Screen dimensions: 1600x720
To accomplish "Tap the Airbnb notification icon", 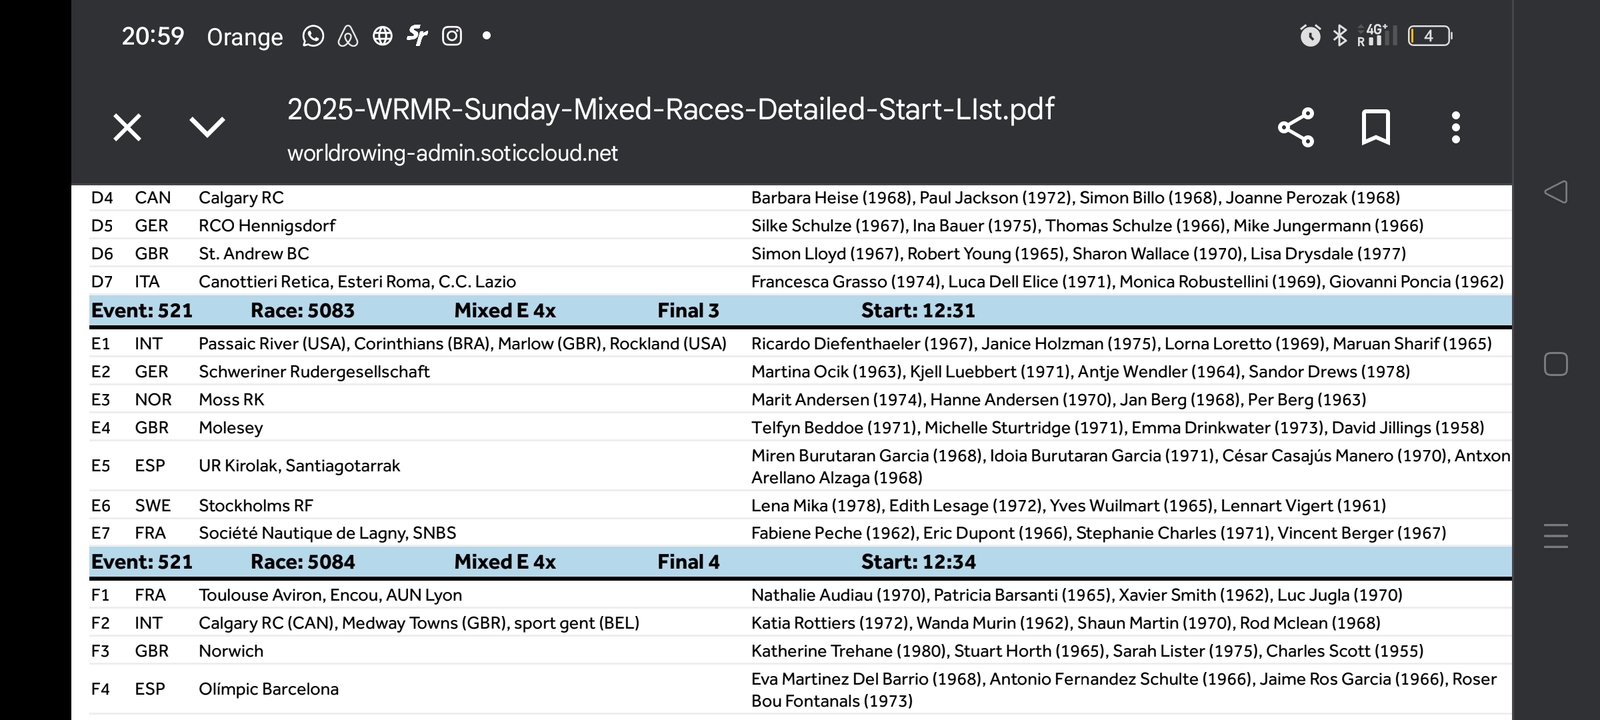I will [348, 37].
